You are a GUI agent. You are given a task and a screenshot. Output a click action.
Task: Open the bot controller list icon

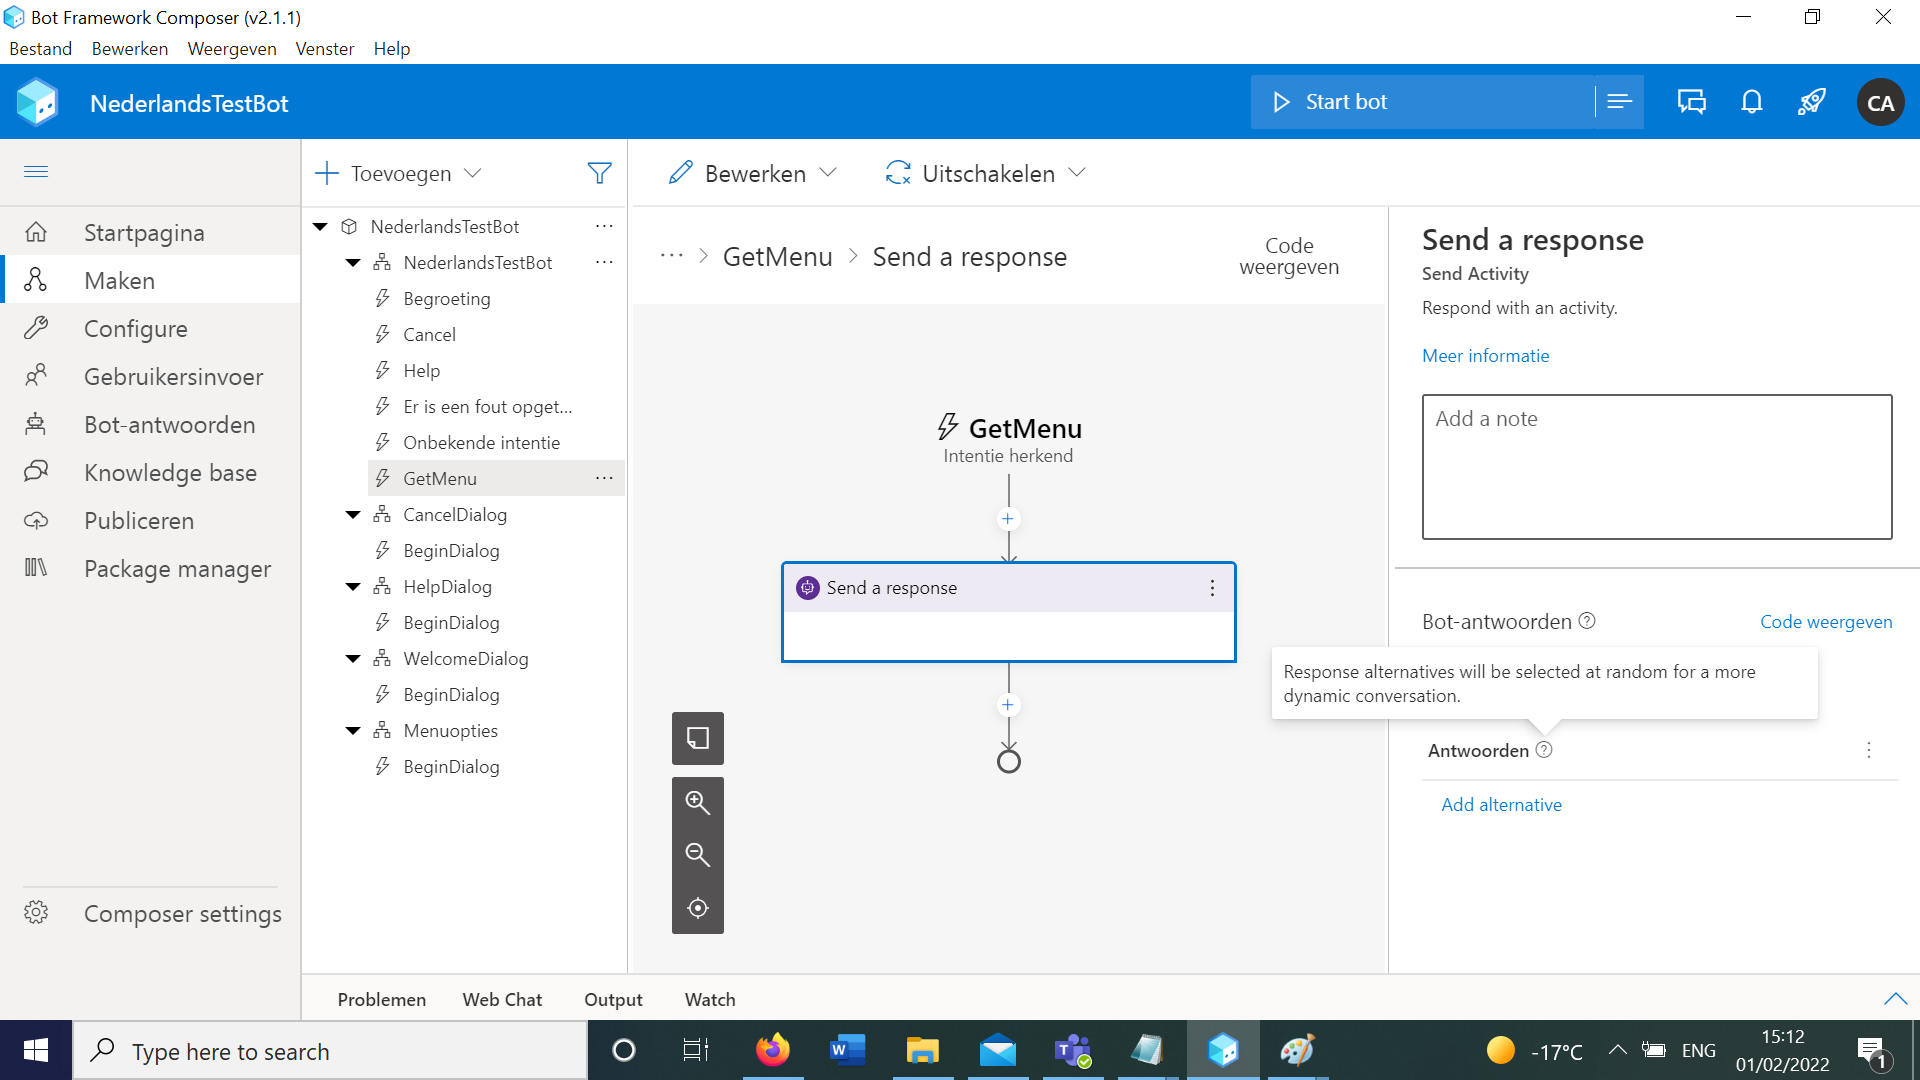(x=1619, y=102)
